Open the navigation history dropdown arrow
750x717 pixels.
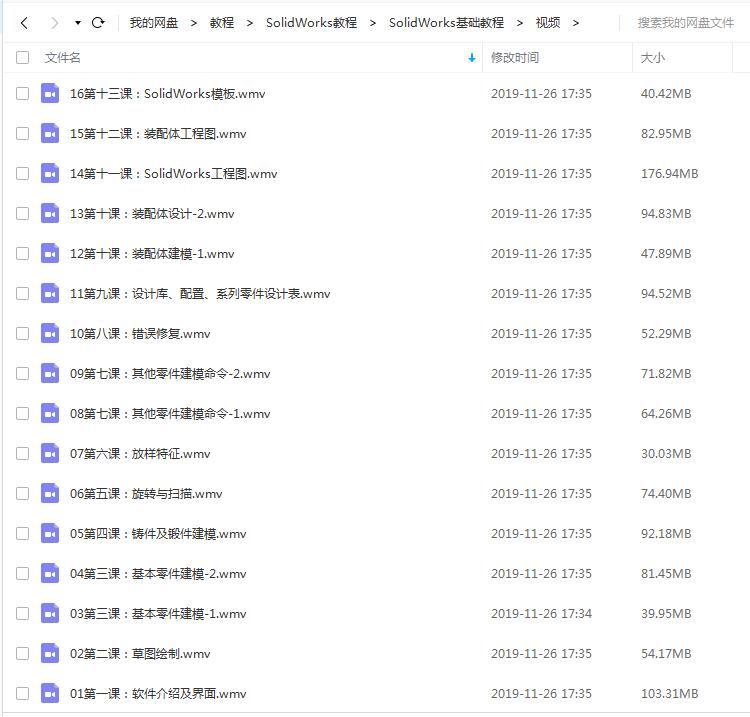pyautogui.click(x=77, y=22)
